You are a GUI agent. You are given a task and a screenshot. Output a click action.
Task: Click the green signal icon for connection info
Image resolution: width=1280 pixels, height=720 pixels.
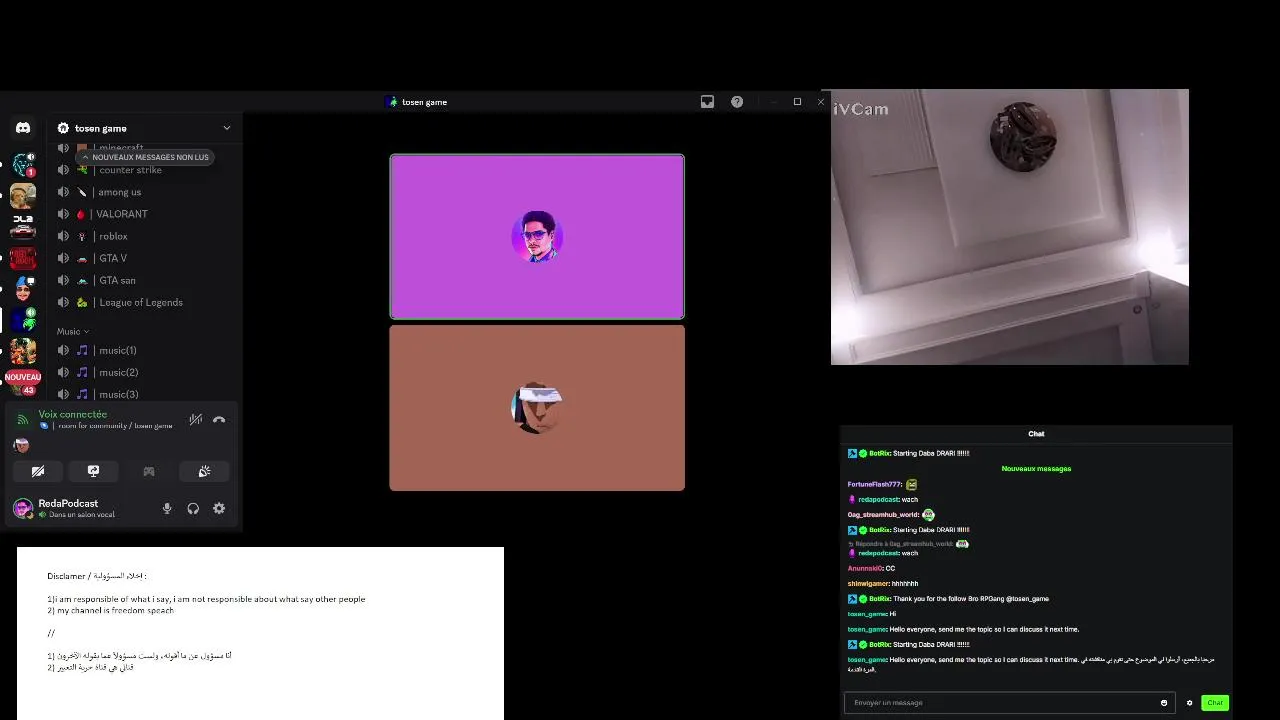(23, 420)
